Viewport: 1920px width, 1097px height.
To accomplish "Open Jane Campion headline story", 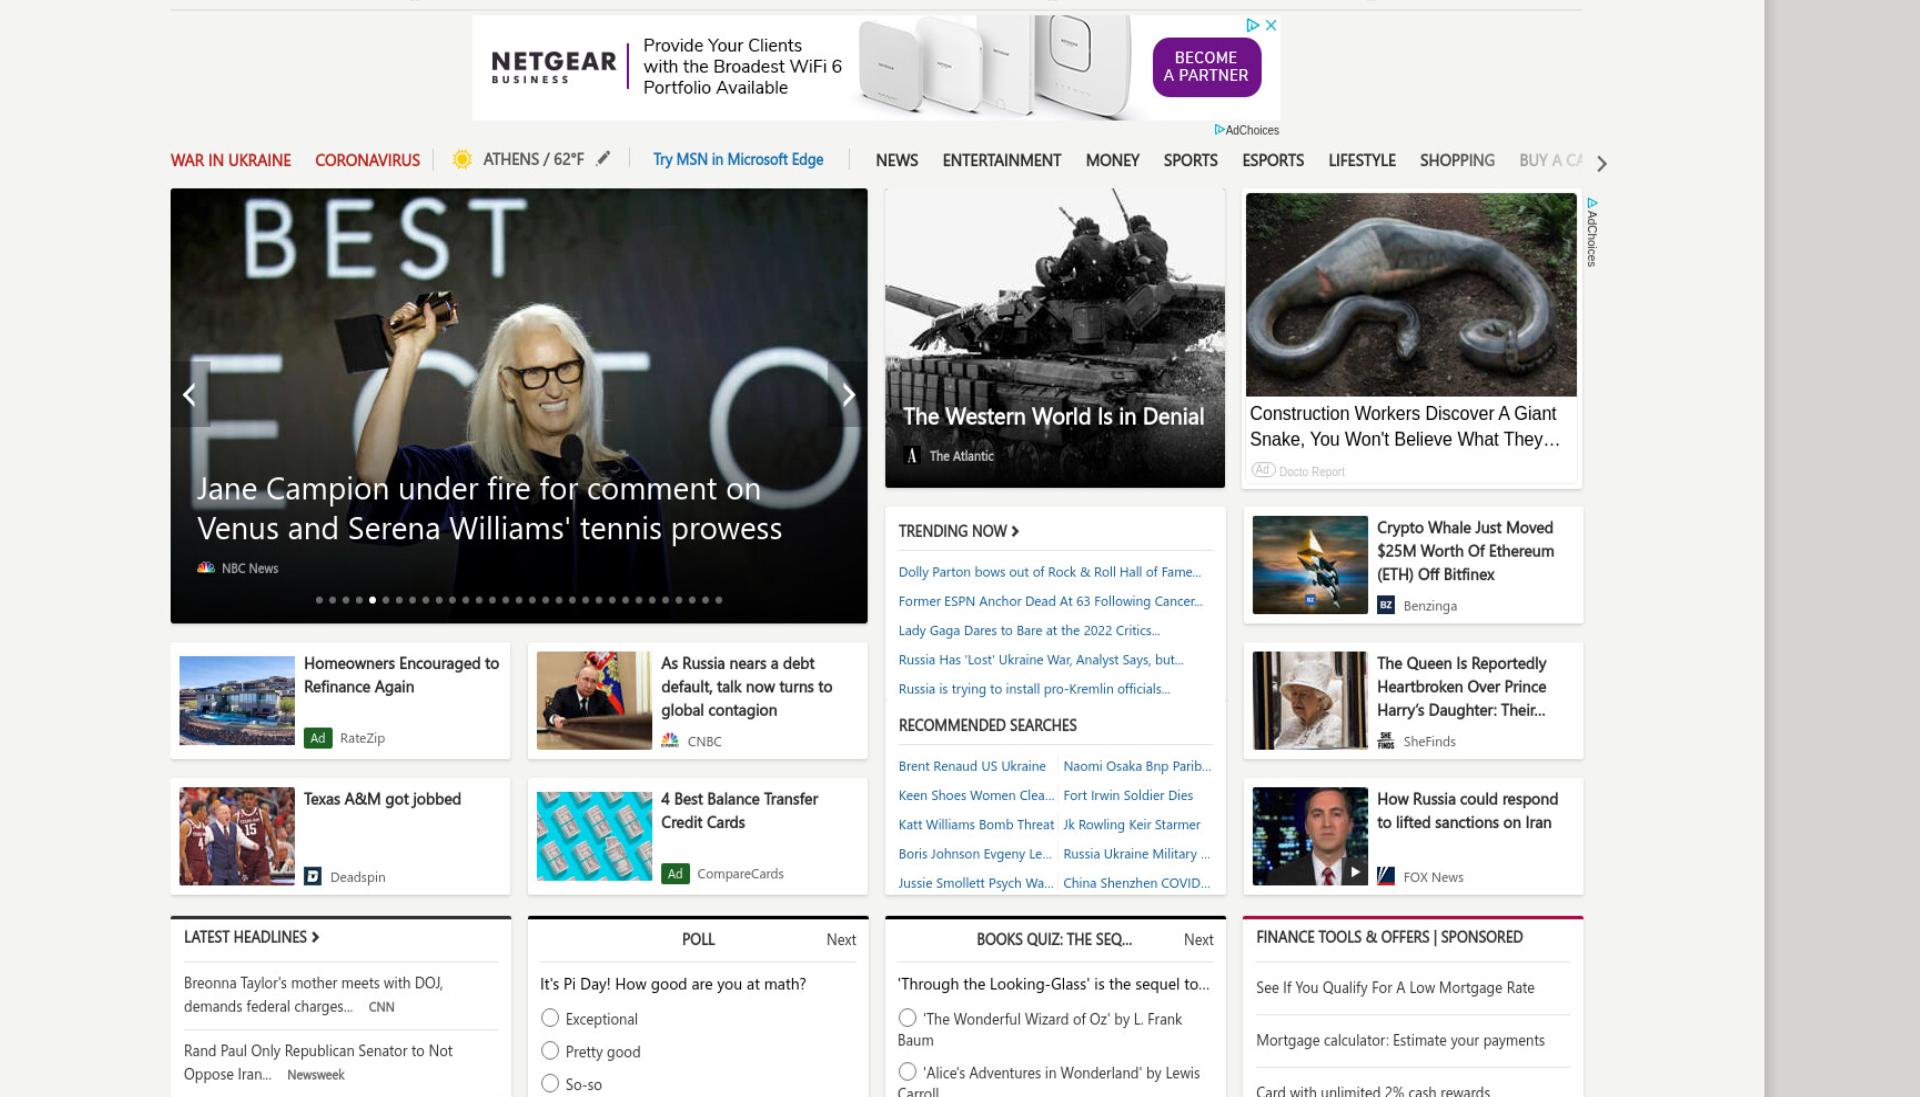I will pyautogui.click(x=489, y=508).
